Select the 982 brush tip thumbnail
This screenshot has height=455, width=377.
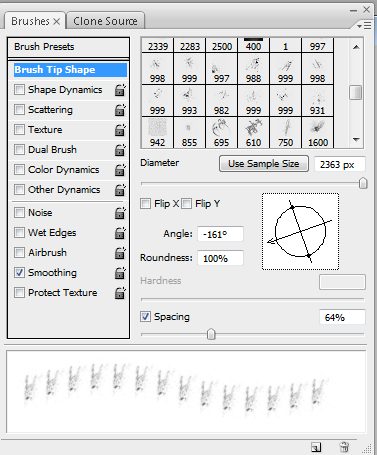(221, 101)
